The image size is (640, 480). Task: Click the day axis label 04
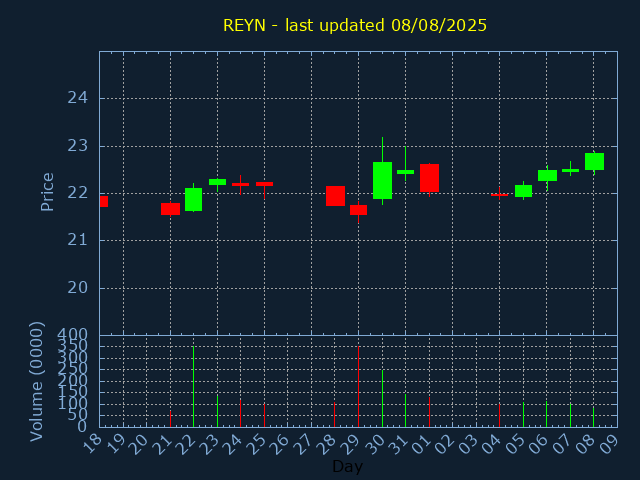(x=492, y=444)
